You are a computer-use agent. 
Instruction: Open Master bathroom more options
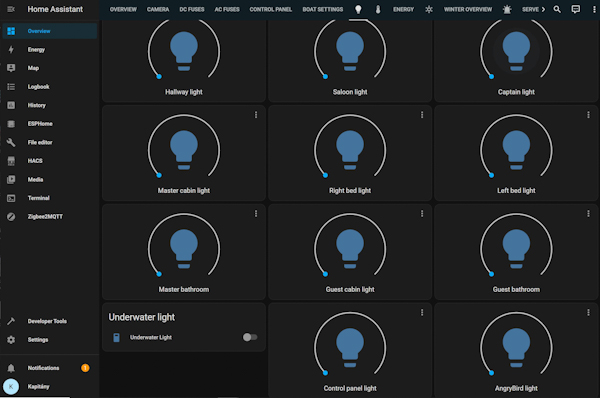point(256,214)
